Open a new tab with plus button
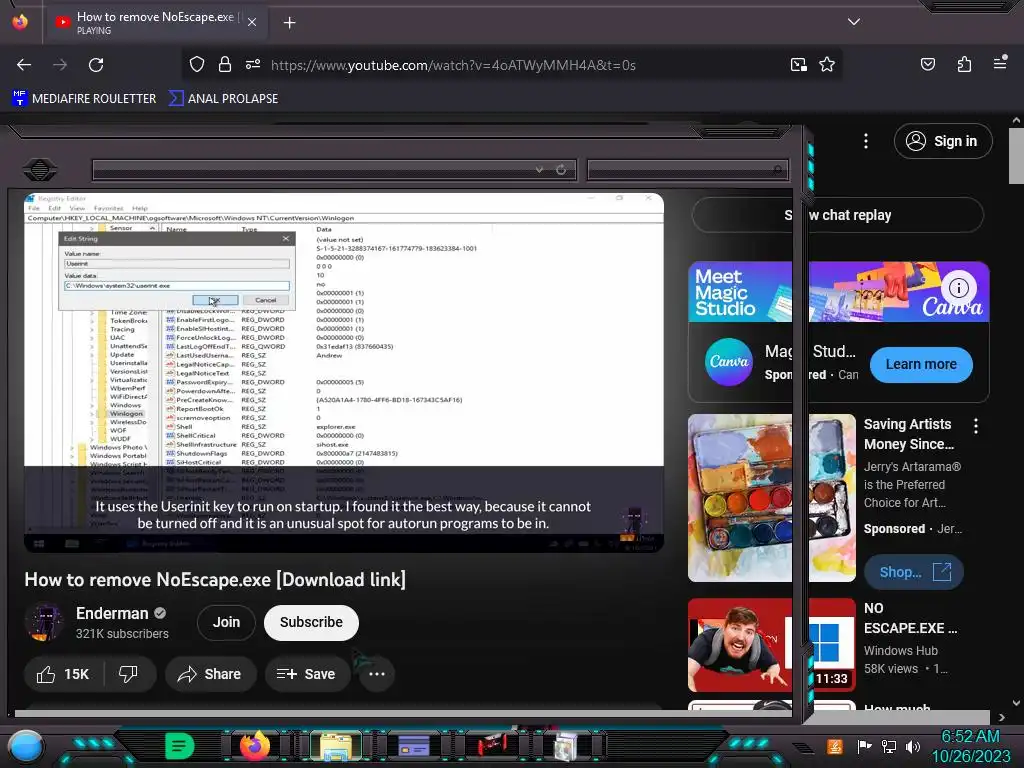 point(289,23)
